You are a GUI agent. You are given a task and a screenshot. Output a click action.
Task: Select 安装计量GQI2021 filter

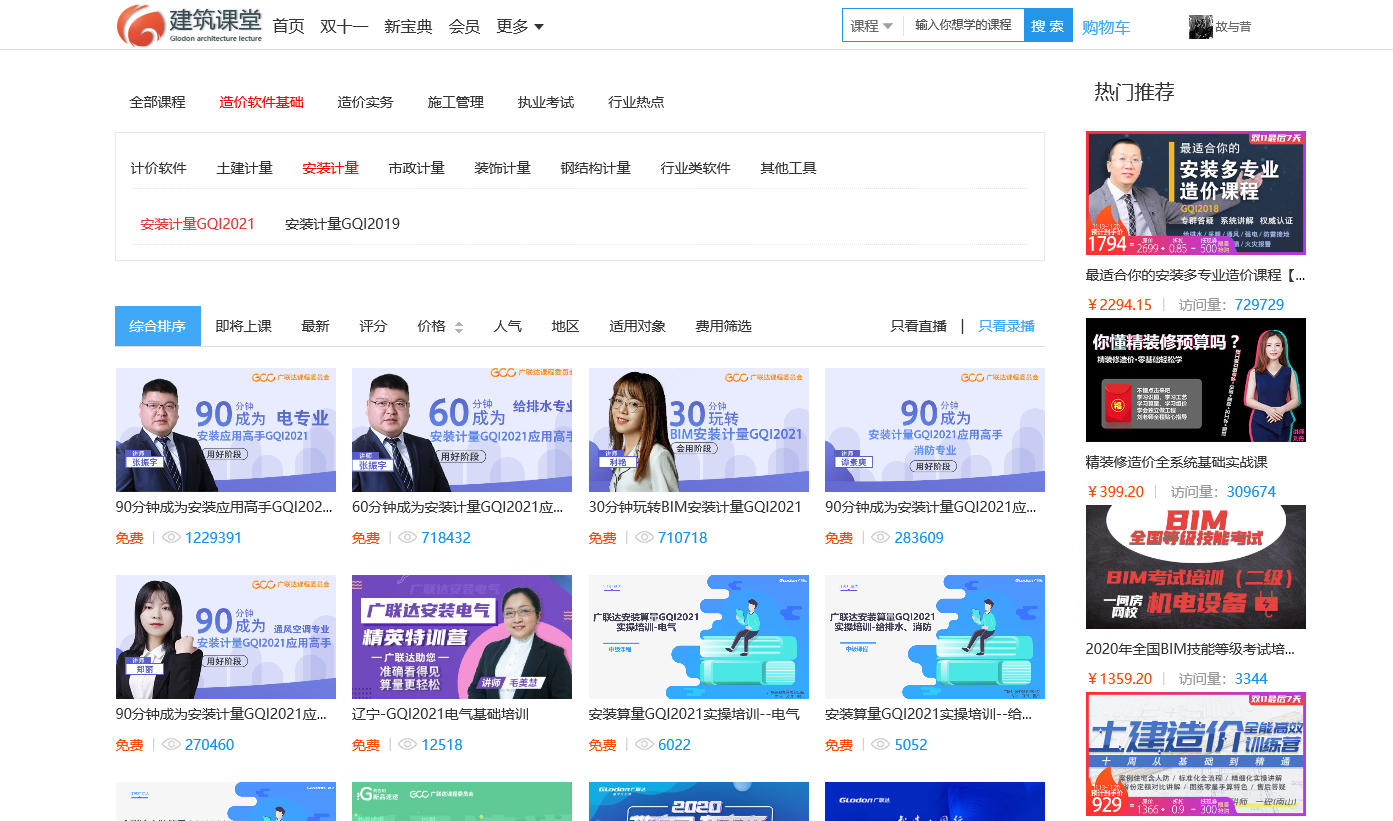click(x=197, y=224)
